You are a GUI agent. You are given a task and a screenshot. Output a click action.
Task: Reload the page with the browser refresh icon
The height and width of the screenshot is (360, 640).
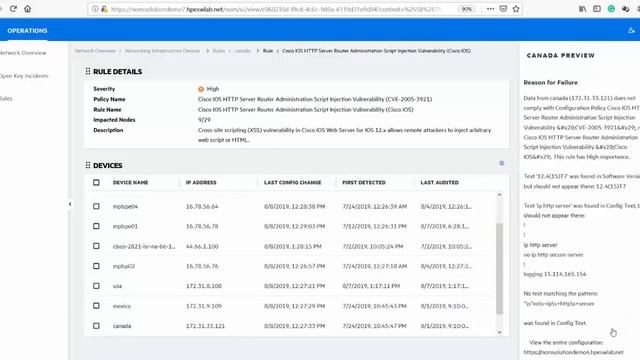[13, 9]
